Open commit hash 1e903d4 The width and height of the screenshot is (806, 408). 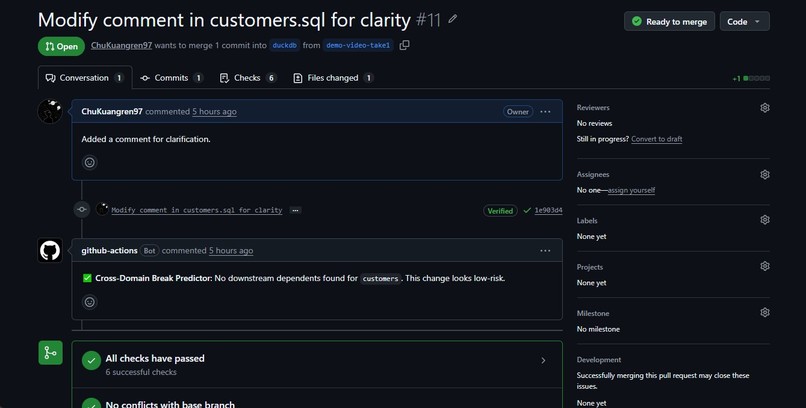[x=548, y=210]
